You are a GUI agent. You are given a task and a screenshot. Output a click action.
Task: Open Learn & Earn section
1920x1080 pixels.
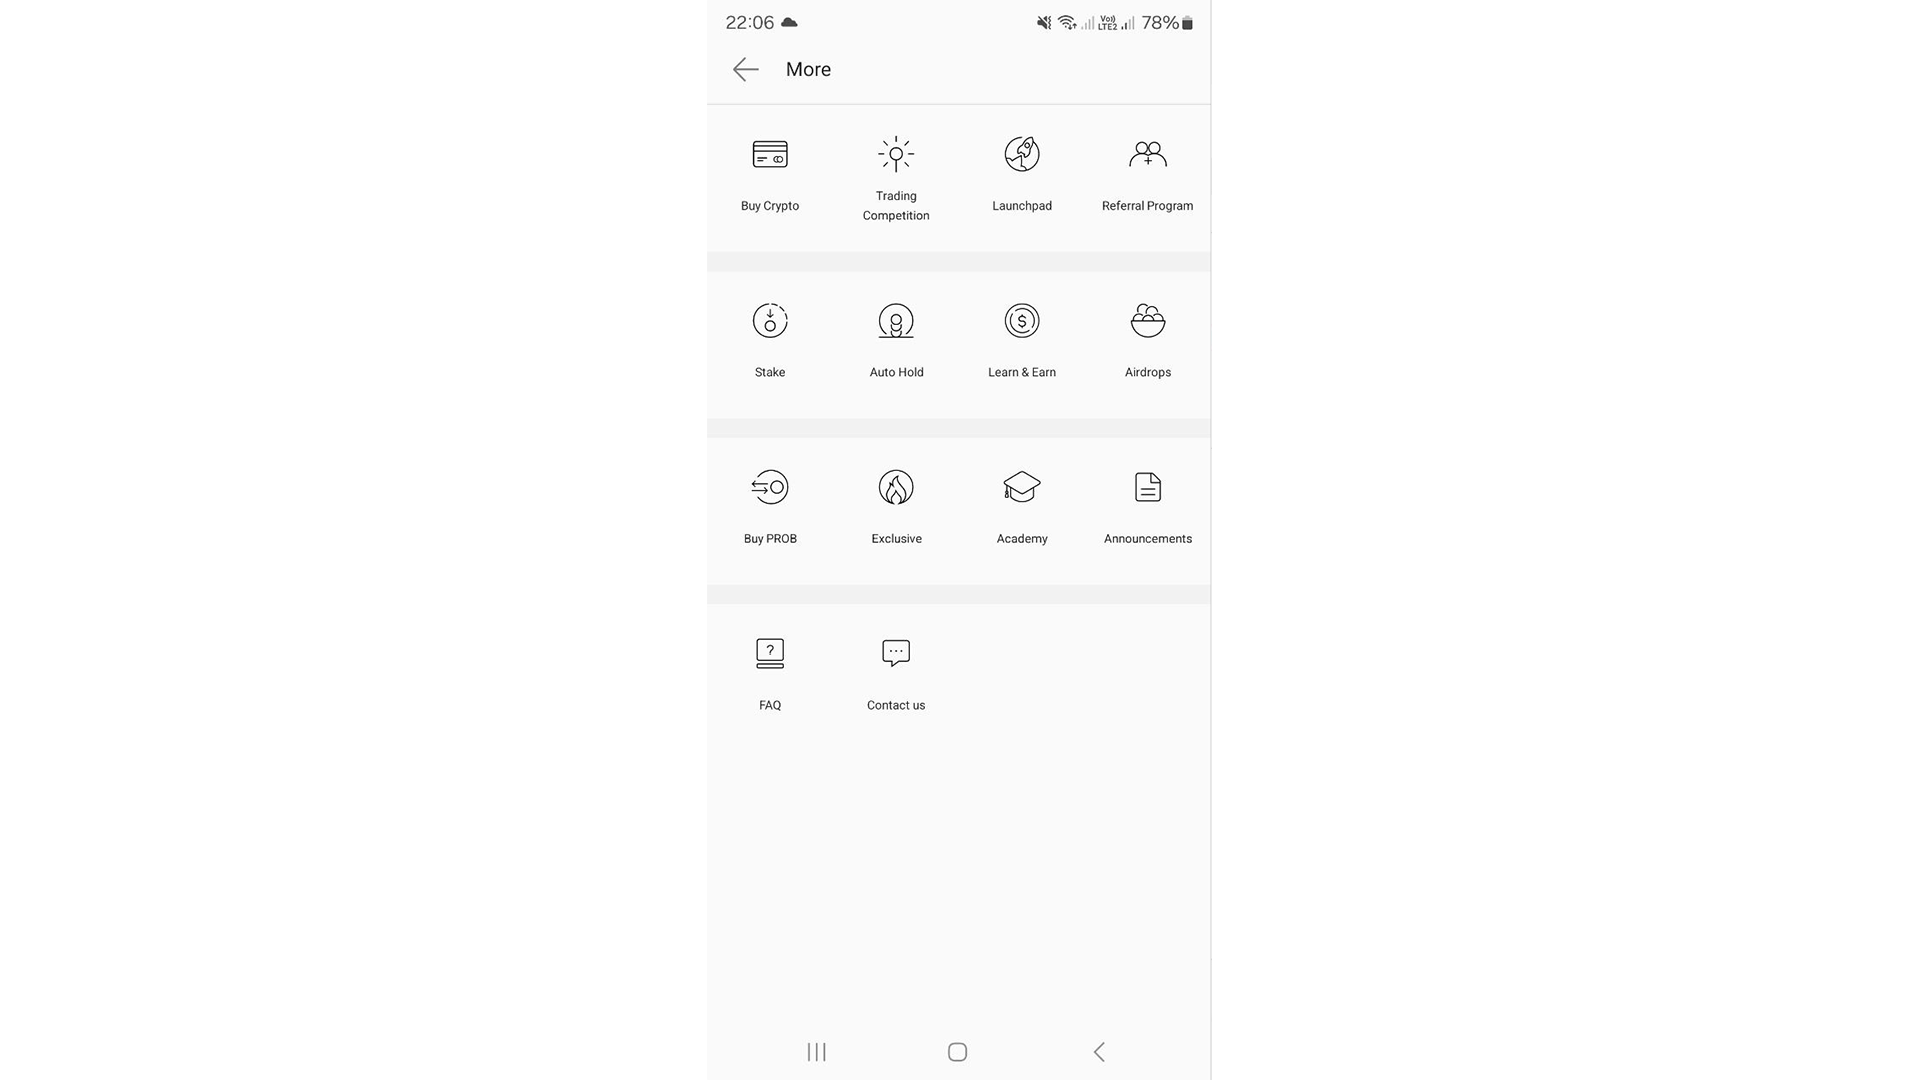1022,338
